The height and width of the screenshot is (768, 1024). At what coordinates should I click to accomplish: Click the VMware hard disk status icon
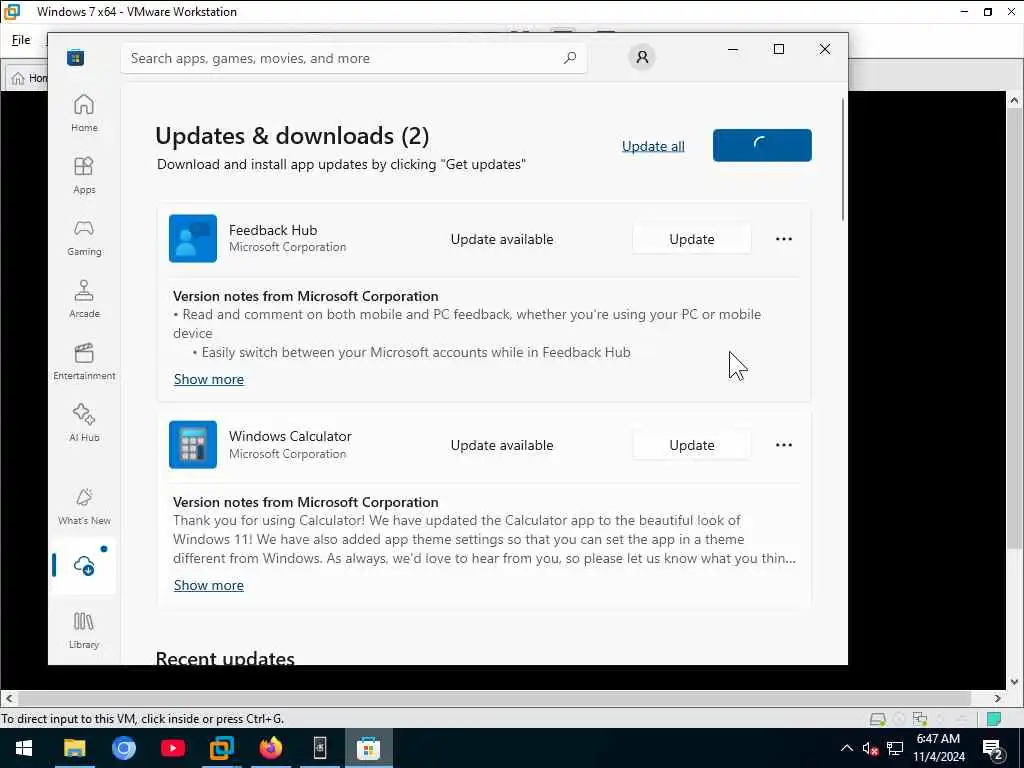pyautogui.click(x=878, y=719)
